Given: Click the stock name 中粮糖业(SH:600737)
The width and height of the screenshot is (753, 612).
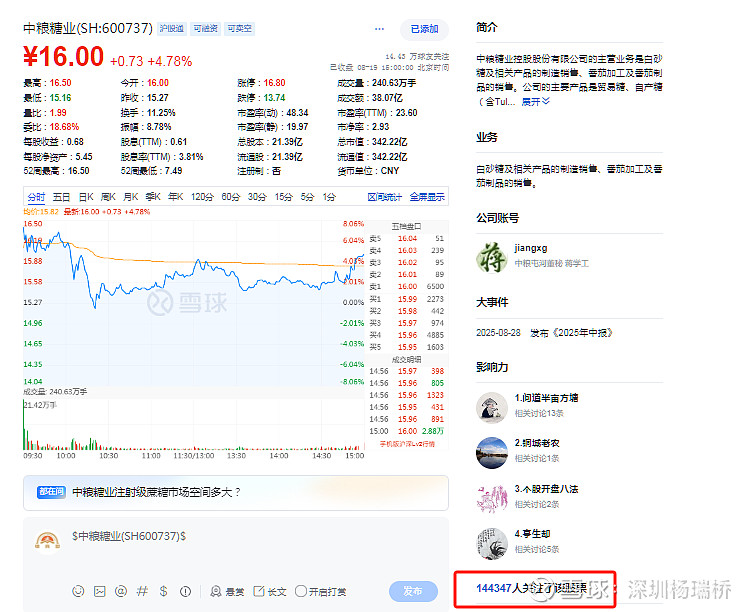Looking at the screenshot, I should [x=88, y=28].
